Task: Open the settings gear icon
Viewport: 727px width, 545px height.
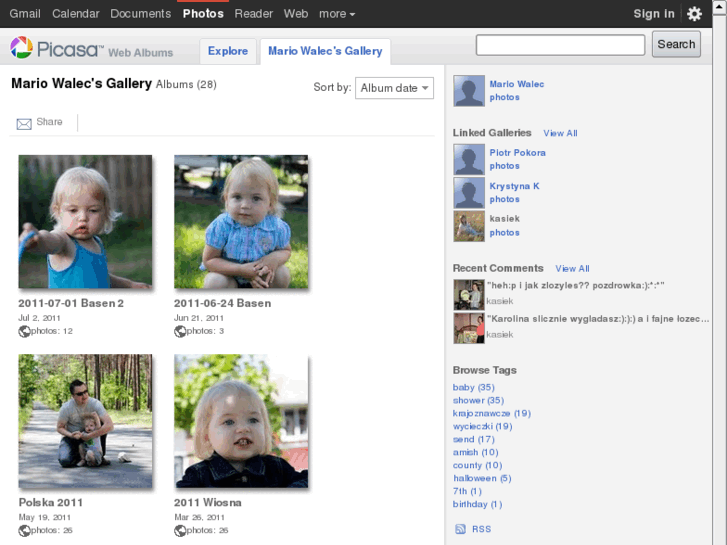Action: click(694, 14)
